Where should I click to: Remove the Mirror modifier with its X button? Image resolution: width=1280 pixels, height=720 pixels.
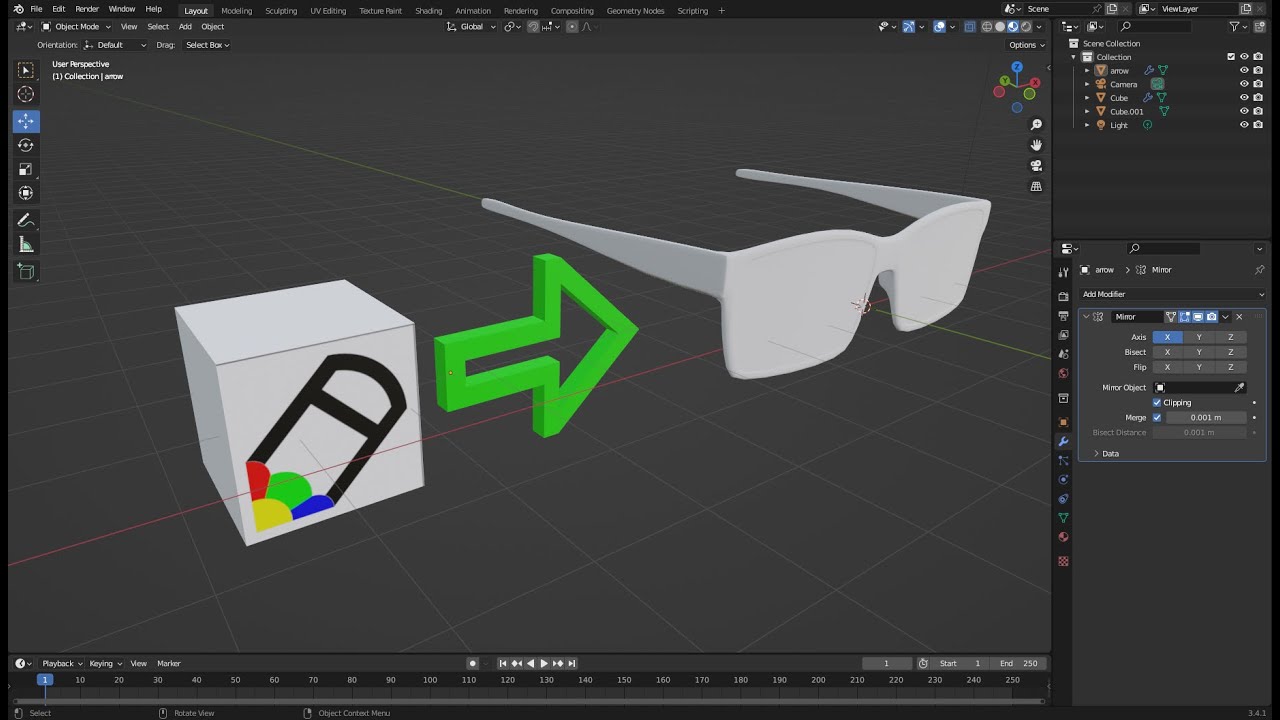pos(1239,317)
